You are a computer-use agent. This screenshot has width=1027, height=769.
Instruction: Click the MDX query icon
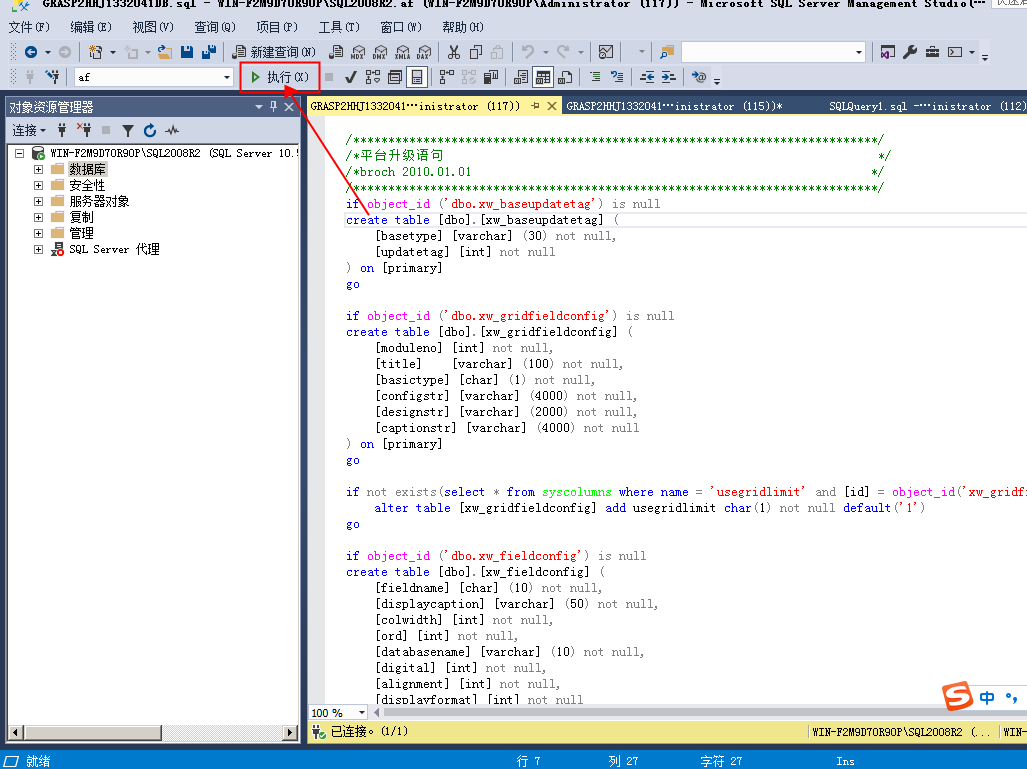click(x=357, y=52)
